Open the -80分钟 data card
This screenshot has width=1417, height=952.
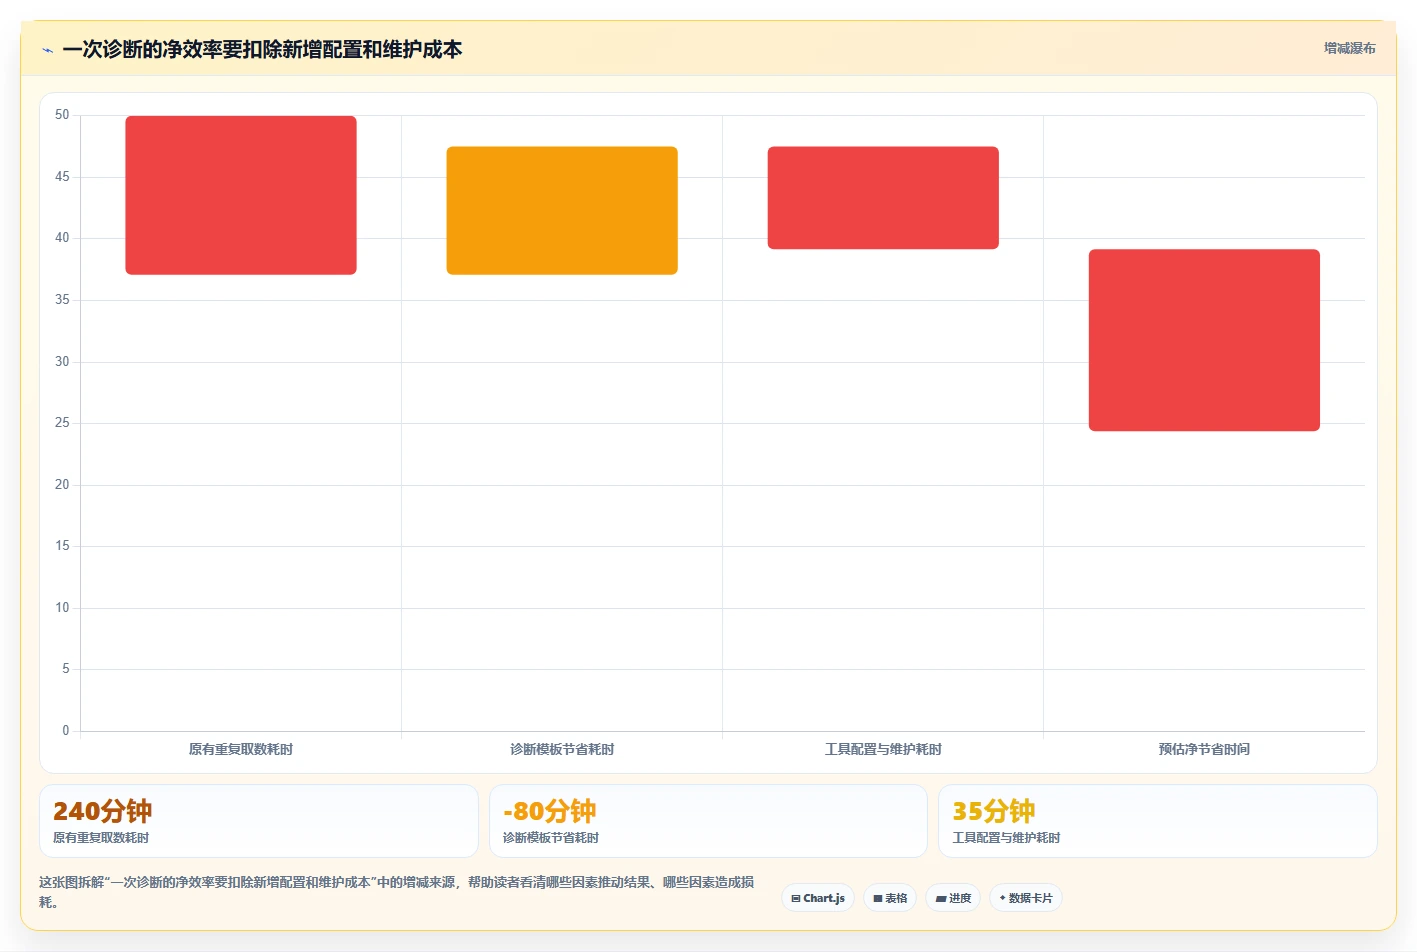(708, 821)
